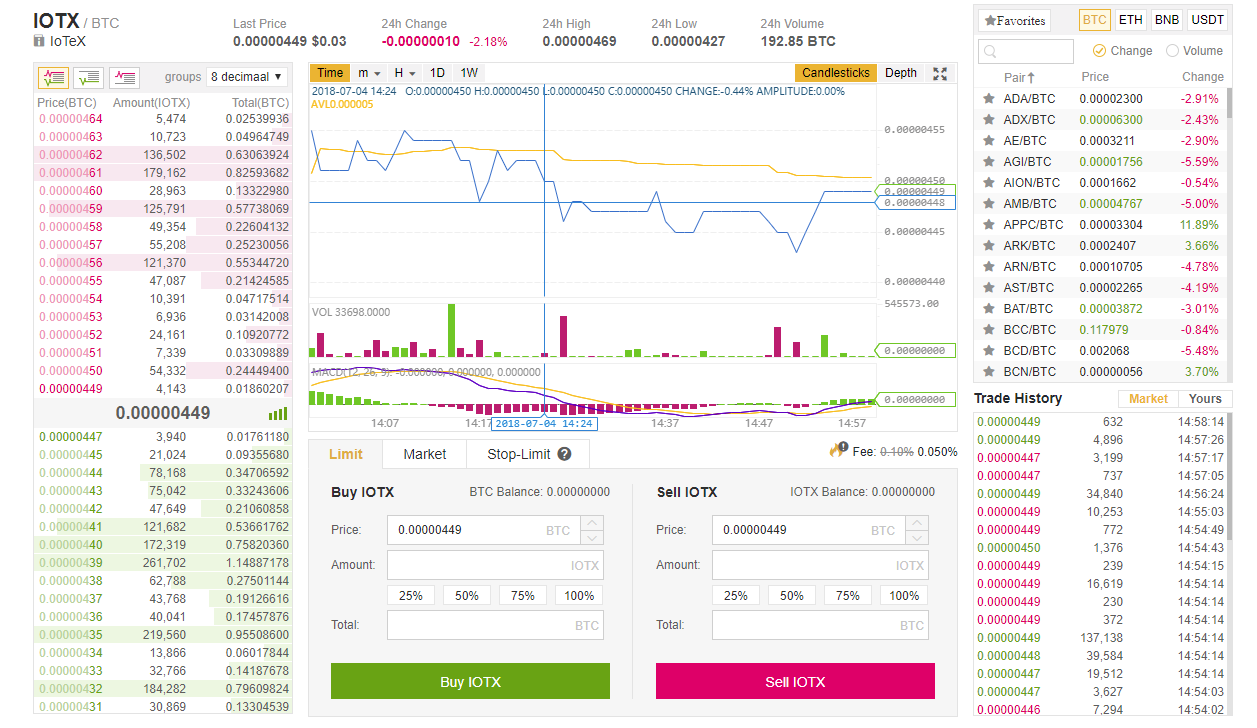Click the Buy IOTX Price input field
1257x728 pixels.
[x=484, y=530]
